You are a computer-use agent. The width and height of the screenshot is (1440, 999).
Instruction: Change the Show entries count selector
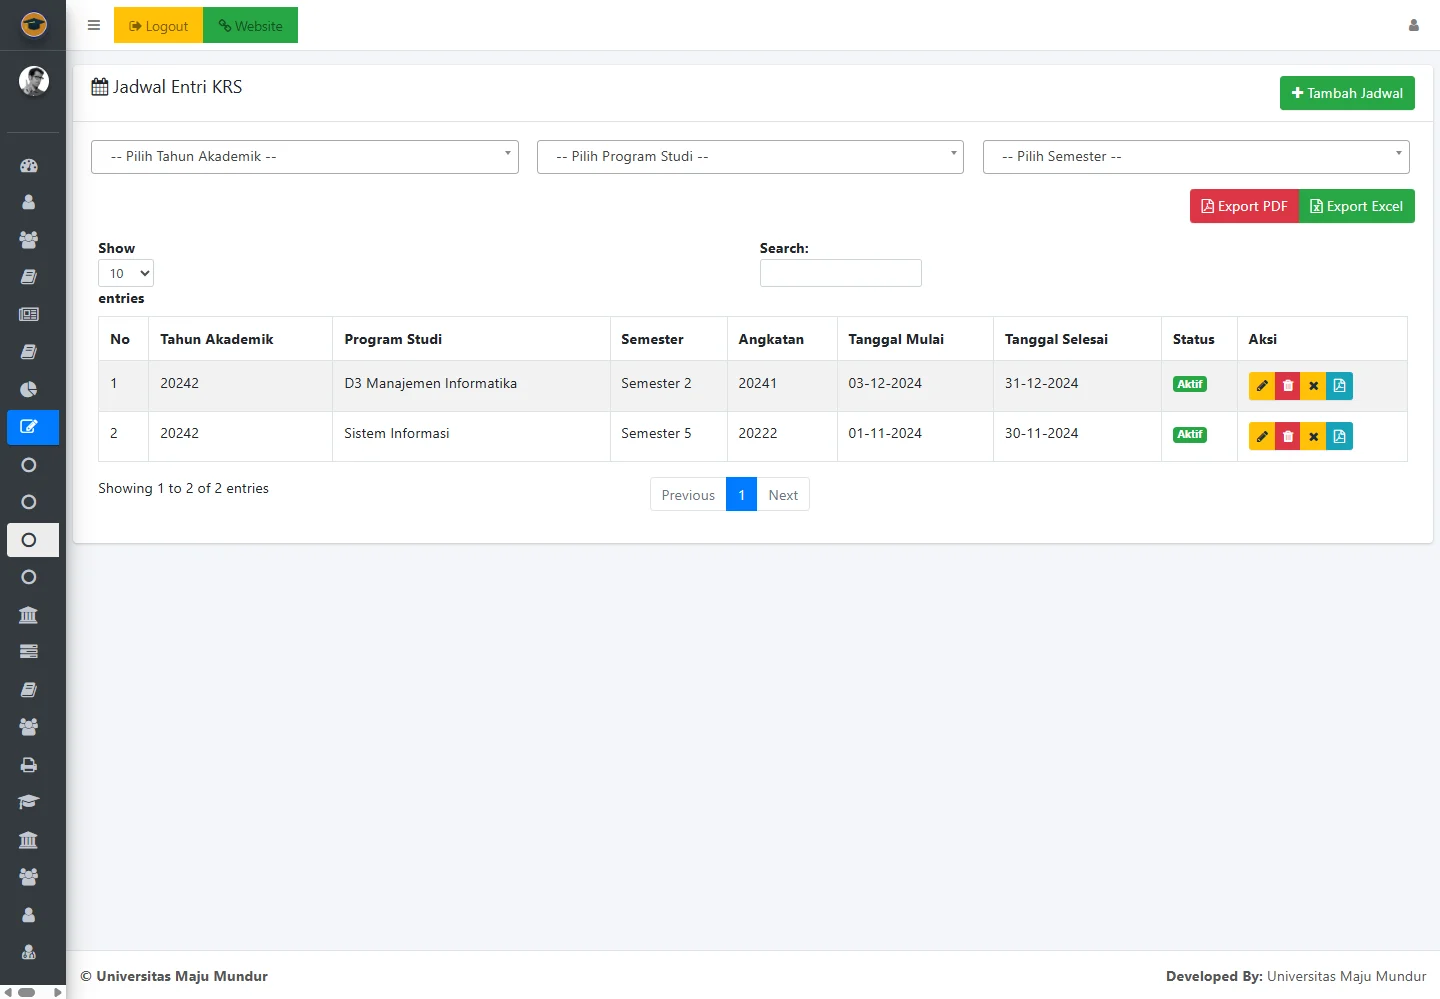[x=126, y=273]
